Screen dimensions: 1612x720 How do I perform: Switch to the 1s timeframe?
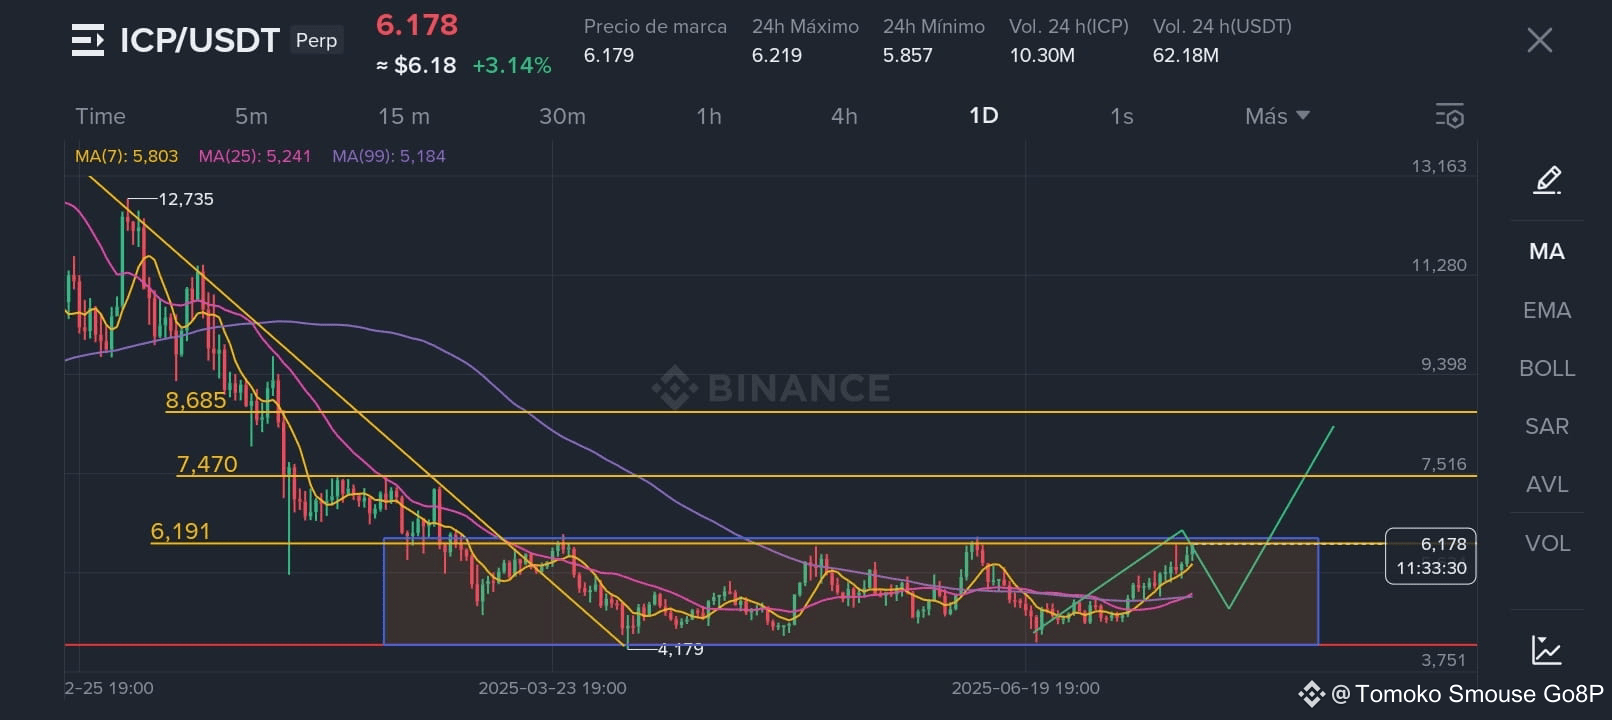tap(1122, 116)
